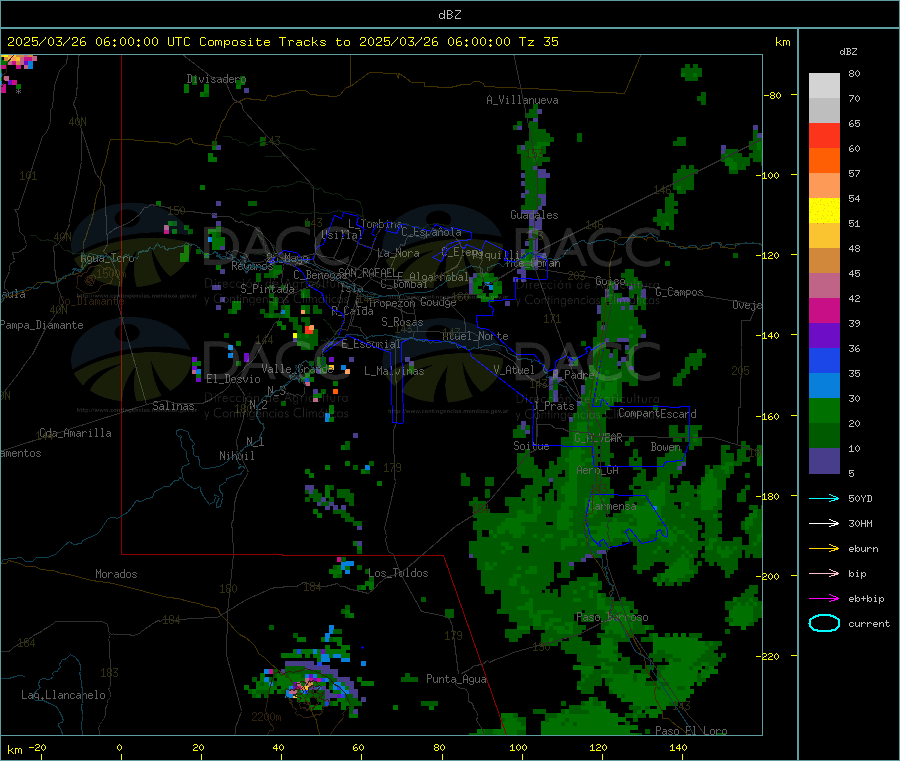Click the 'G_ALVEAR' map label

click(x=598, y=438)
